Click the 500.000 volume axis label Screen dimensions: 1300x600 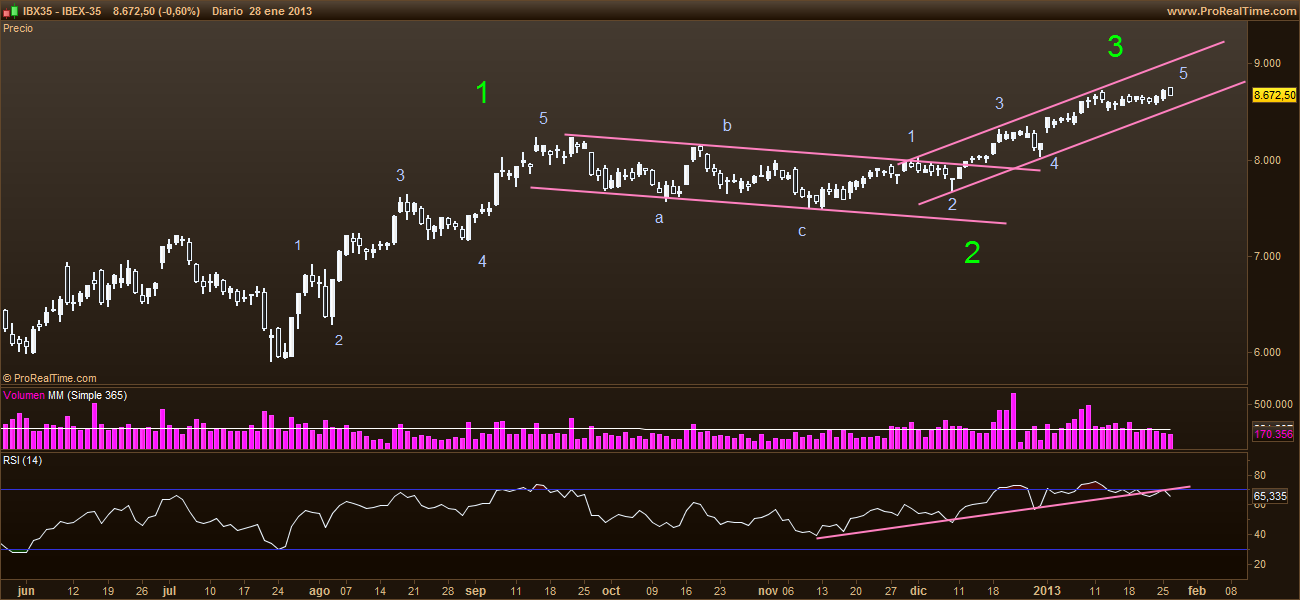(x=1274, y=404)
